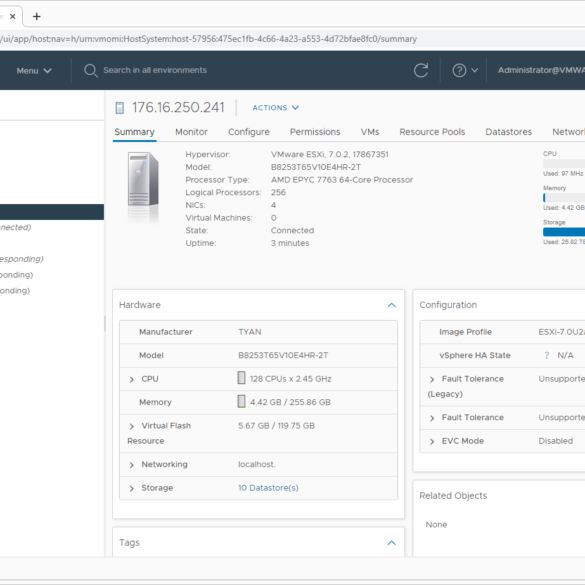Click the Storage usage bar

[564, 232]
